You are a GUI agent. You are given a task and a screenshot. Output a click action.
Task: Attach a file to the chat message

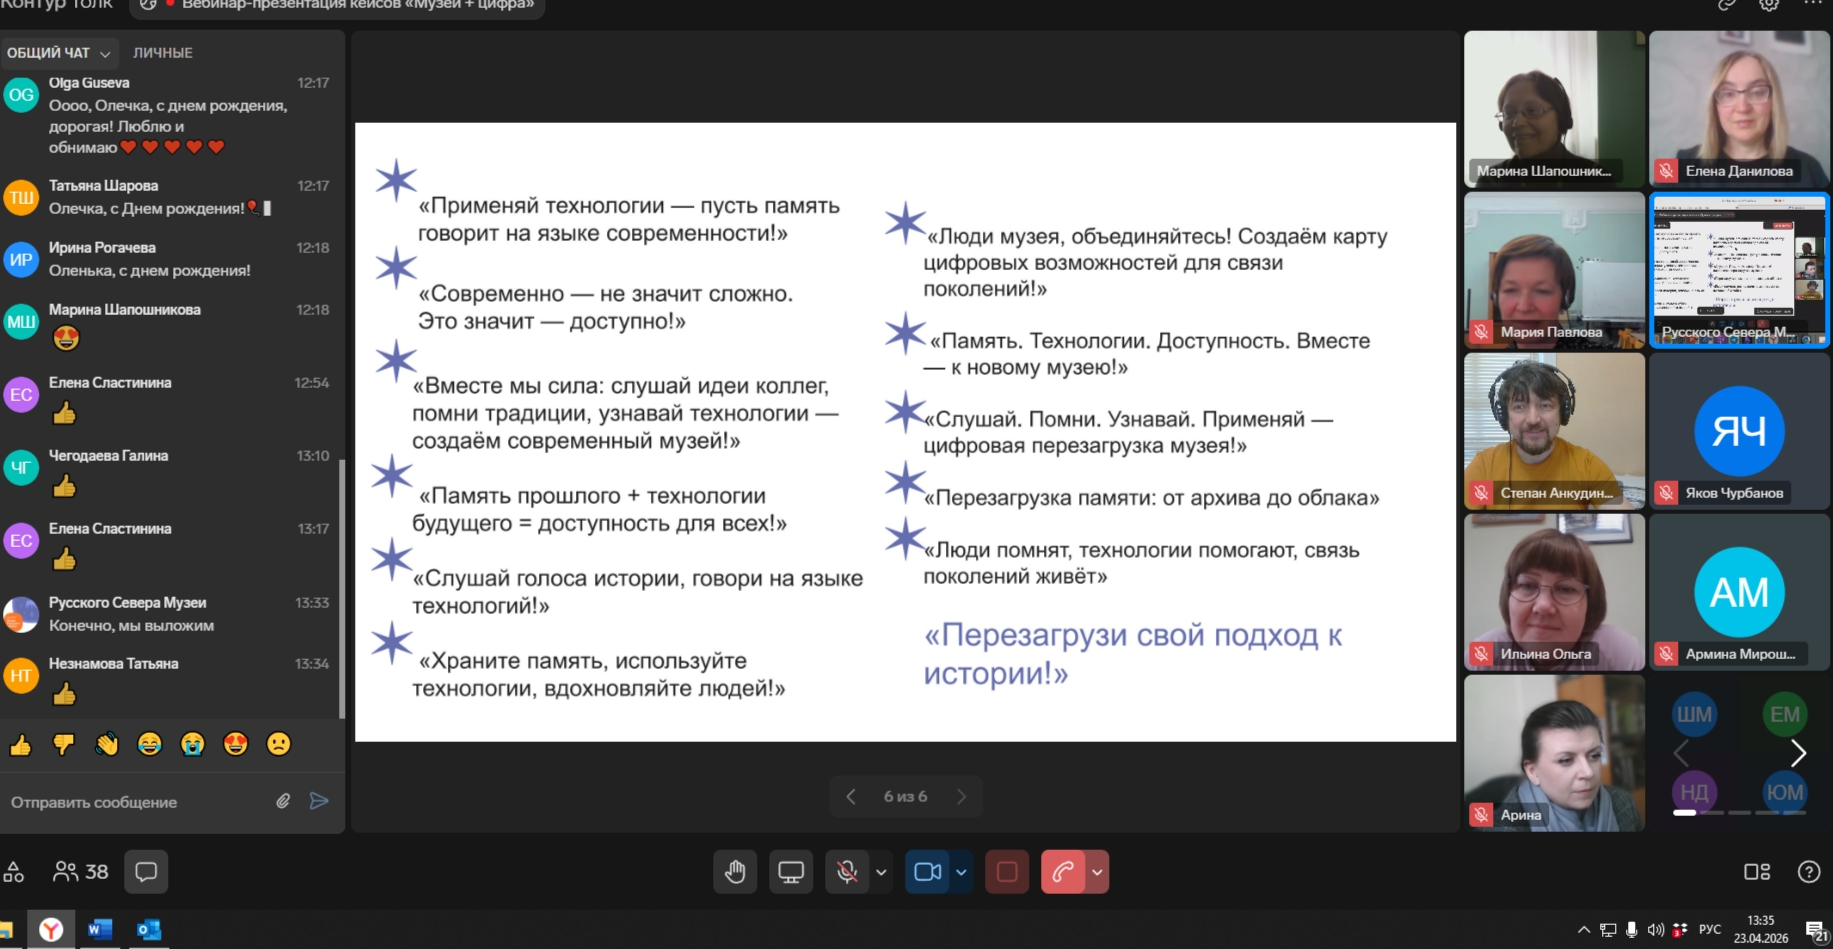pyautogui.click(x=284, y=801)
